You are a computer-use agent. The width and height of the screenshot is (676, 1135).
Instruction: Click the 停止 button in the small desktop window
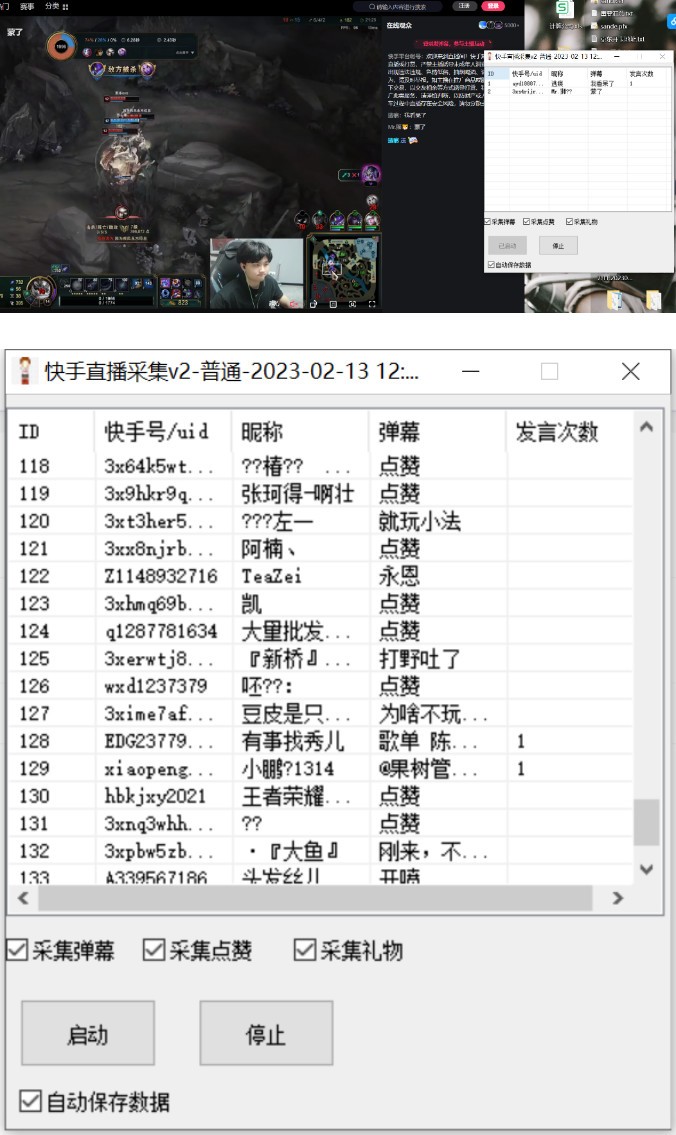click(558, 245)
